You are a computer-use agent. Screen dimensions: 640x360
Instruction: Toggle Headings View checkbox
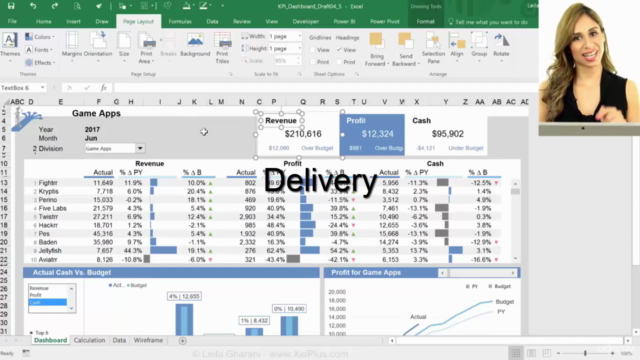point(339,50)
